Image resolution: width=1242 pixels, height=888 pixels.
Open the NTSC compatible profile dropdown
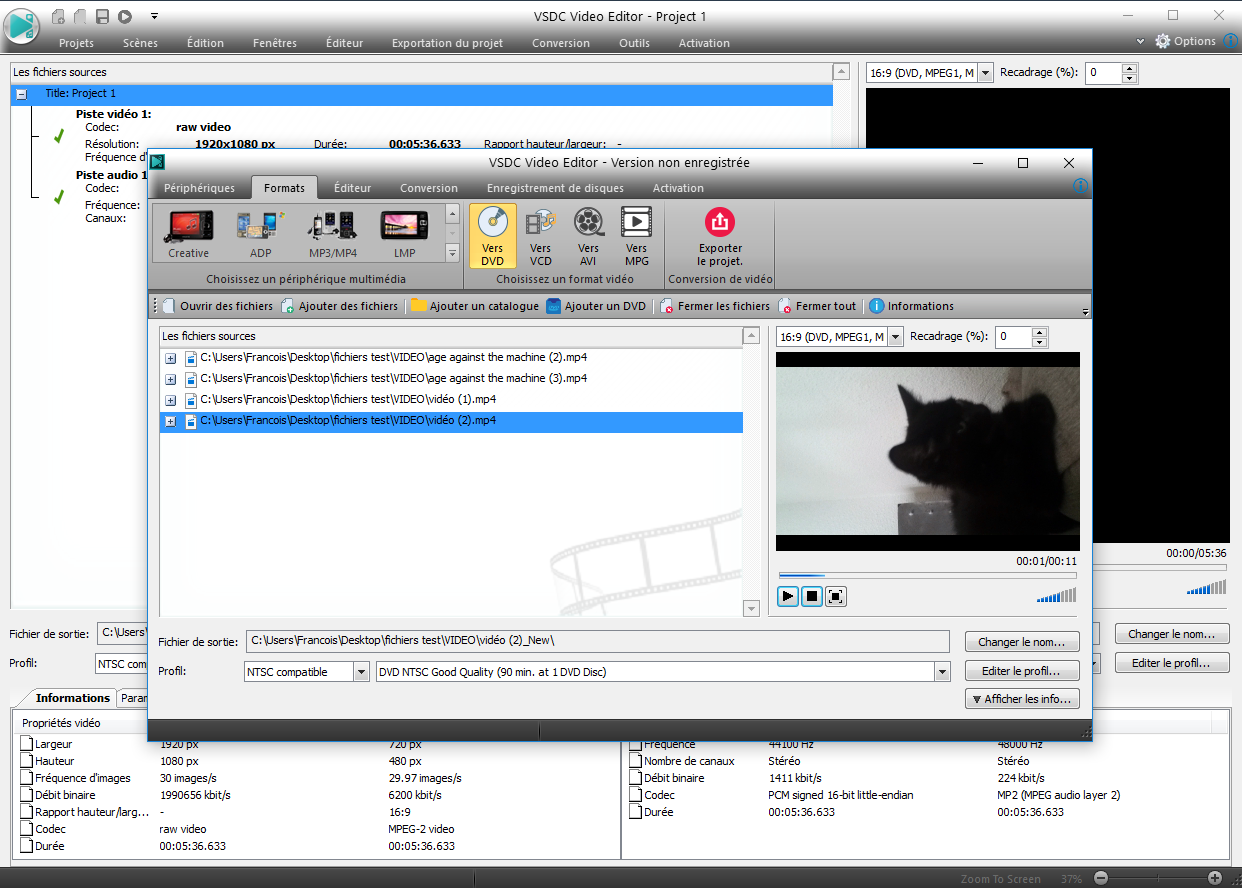(362, 671)
